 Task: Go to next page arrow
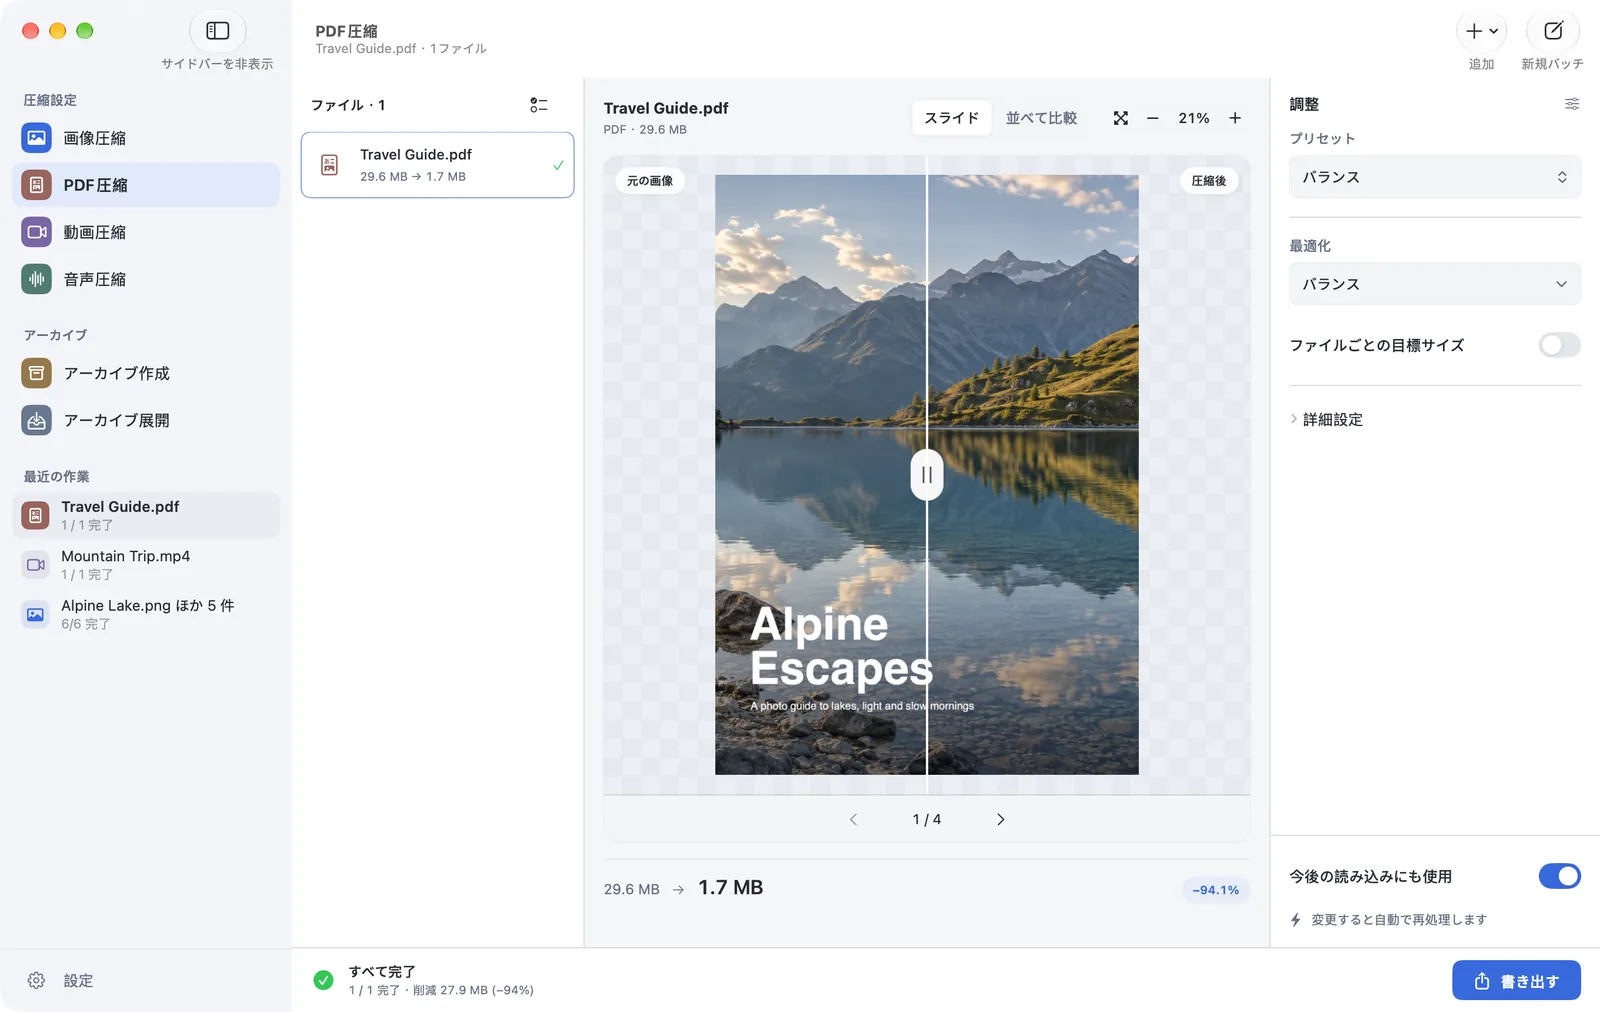click(x=1000, y=819)
